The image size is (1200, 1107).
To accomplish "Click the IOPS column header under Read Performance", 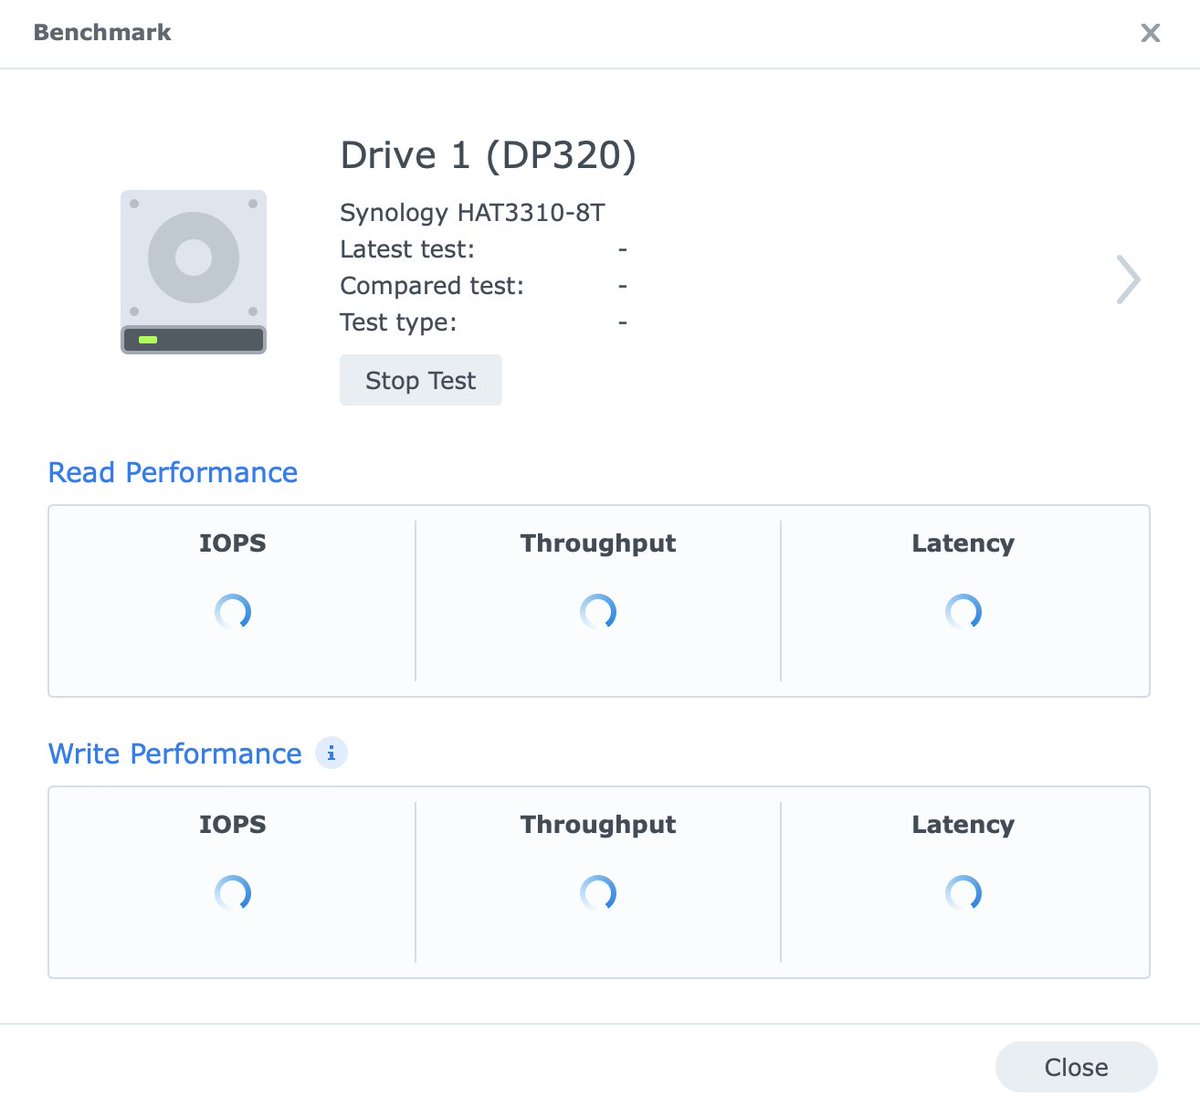I will pos(232,543).
